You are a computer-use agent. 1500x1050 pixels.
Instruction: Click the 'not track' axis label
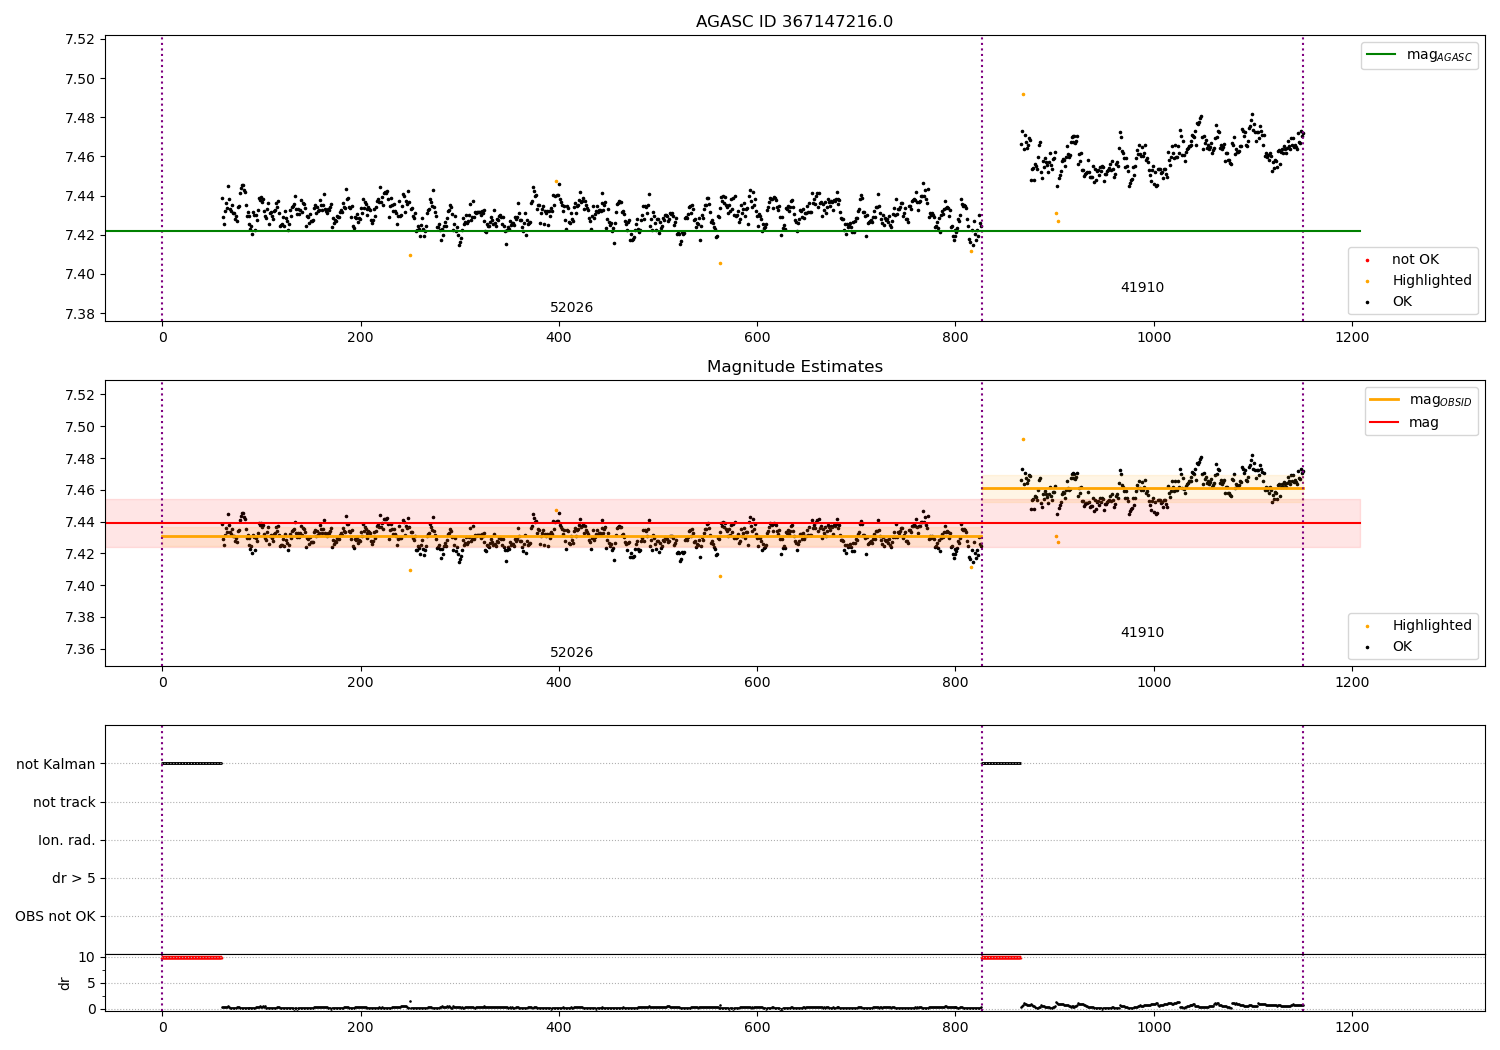coord(64,803)
